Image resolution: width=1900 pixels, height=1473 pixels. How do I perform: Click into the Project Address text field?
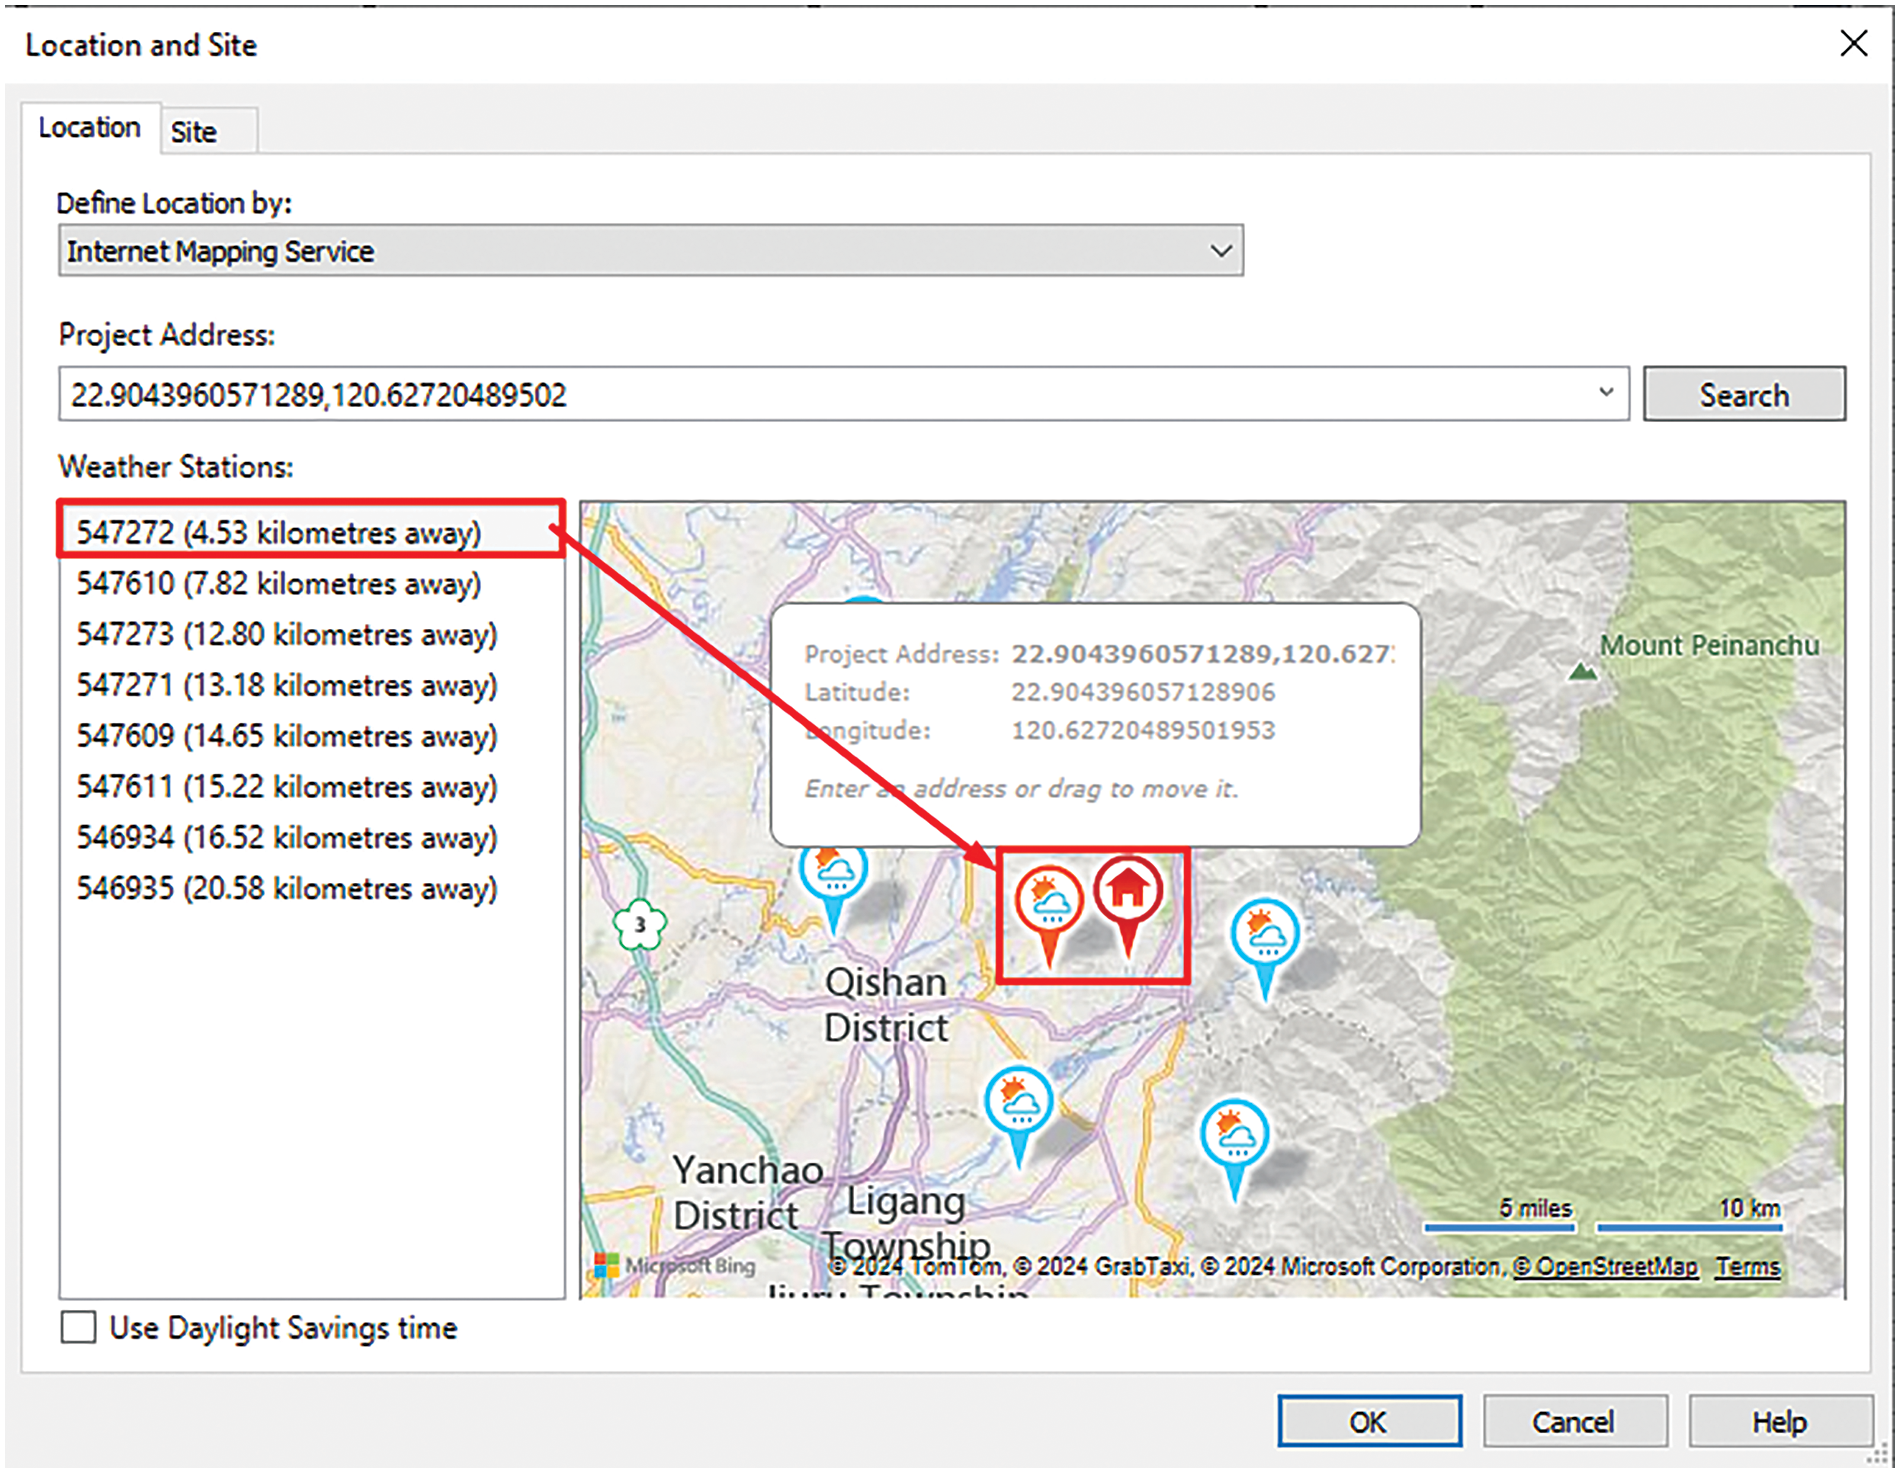[820, 395]
